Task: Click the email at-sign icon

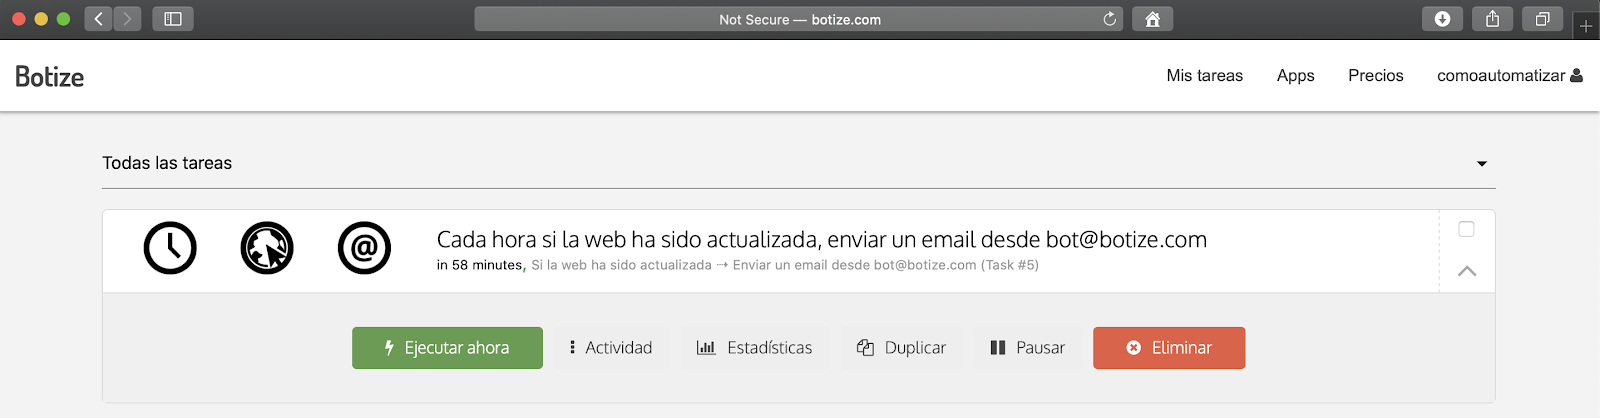Action: point(364,248)
